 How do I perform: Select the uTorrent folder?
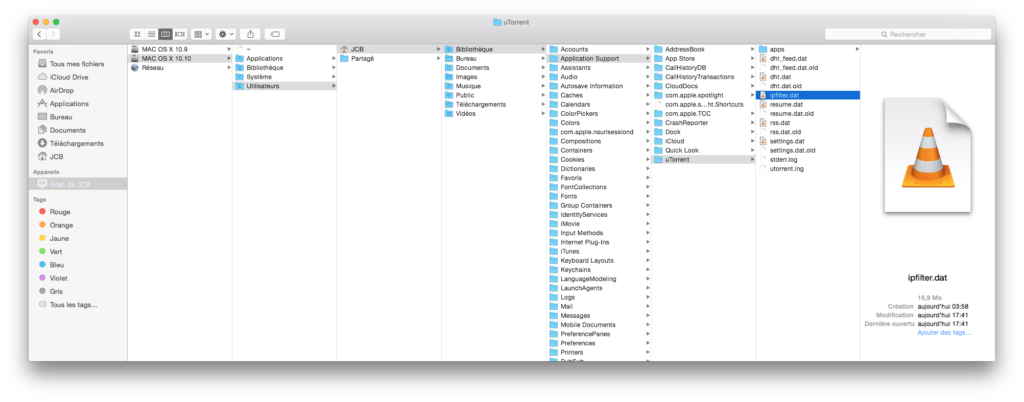[703, 159]
